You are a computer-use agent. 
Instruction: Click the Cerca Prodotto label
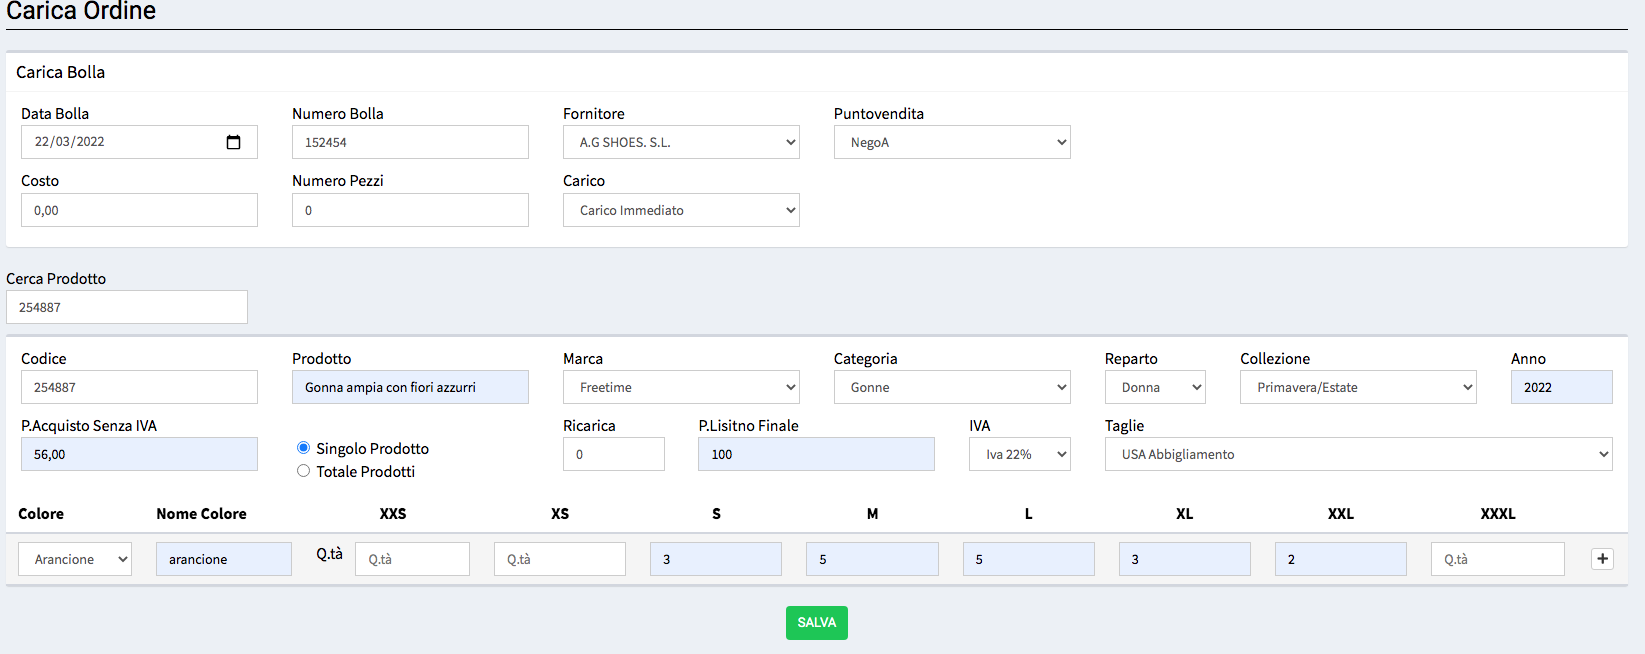pyautogui.click(x=56, y=279)
